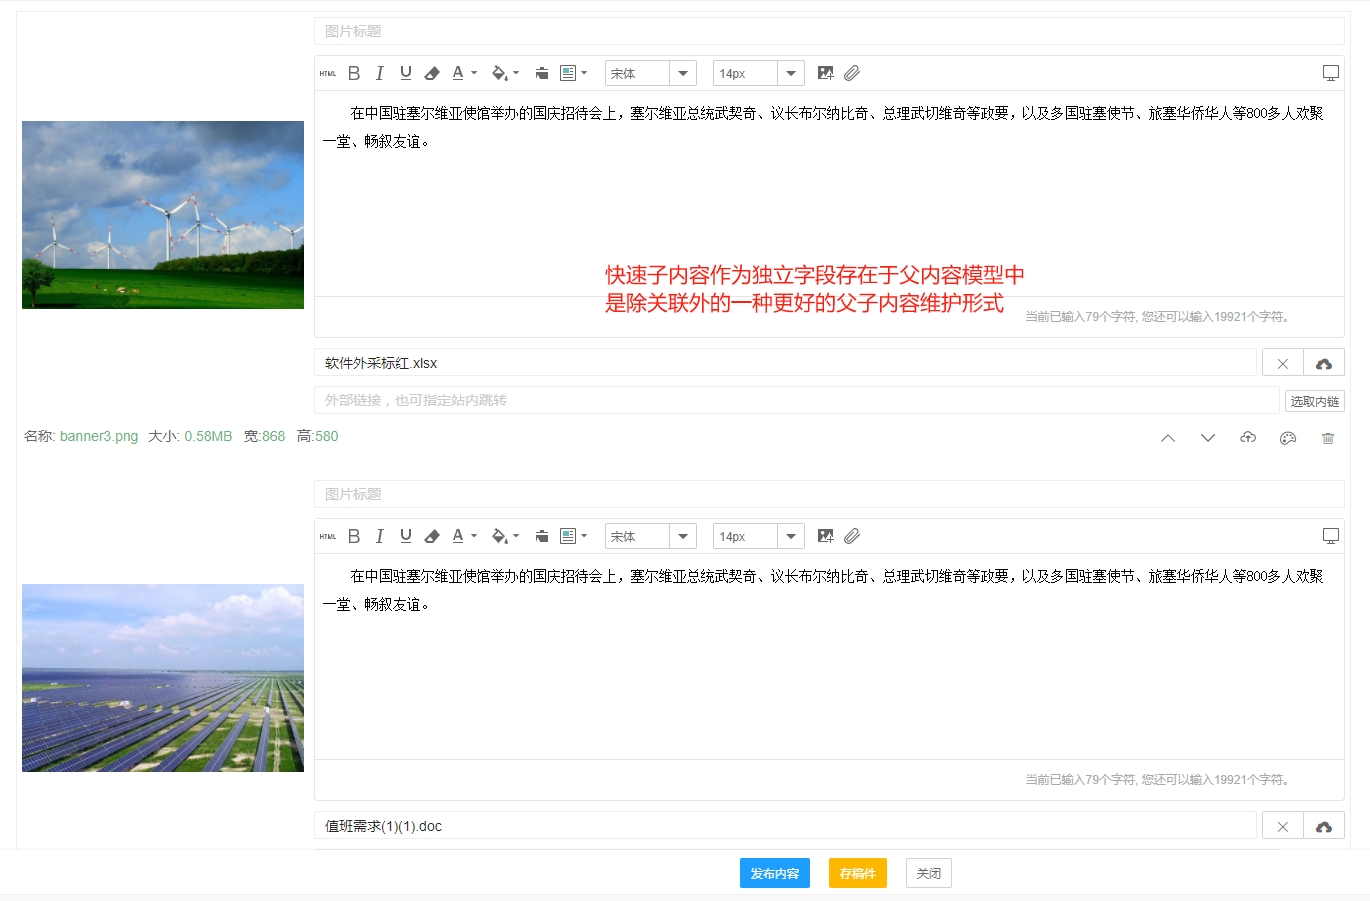
Task: Attach a file via the paperclip in the solar panel editor
Action: 852,536
